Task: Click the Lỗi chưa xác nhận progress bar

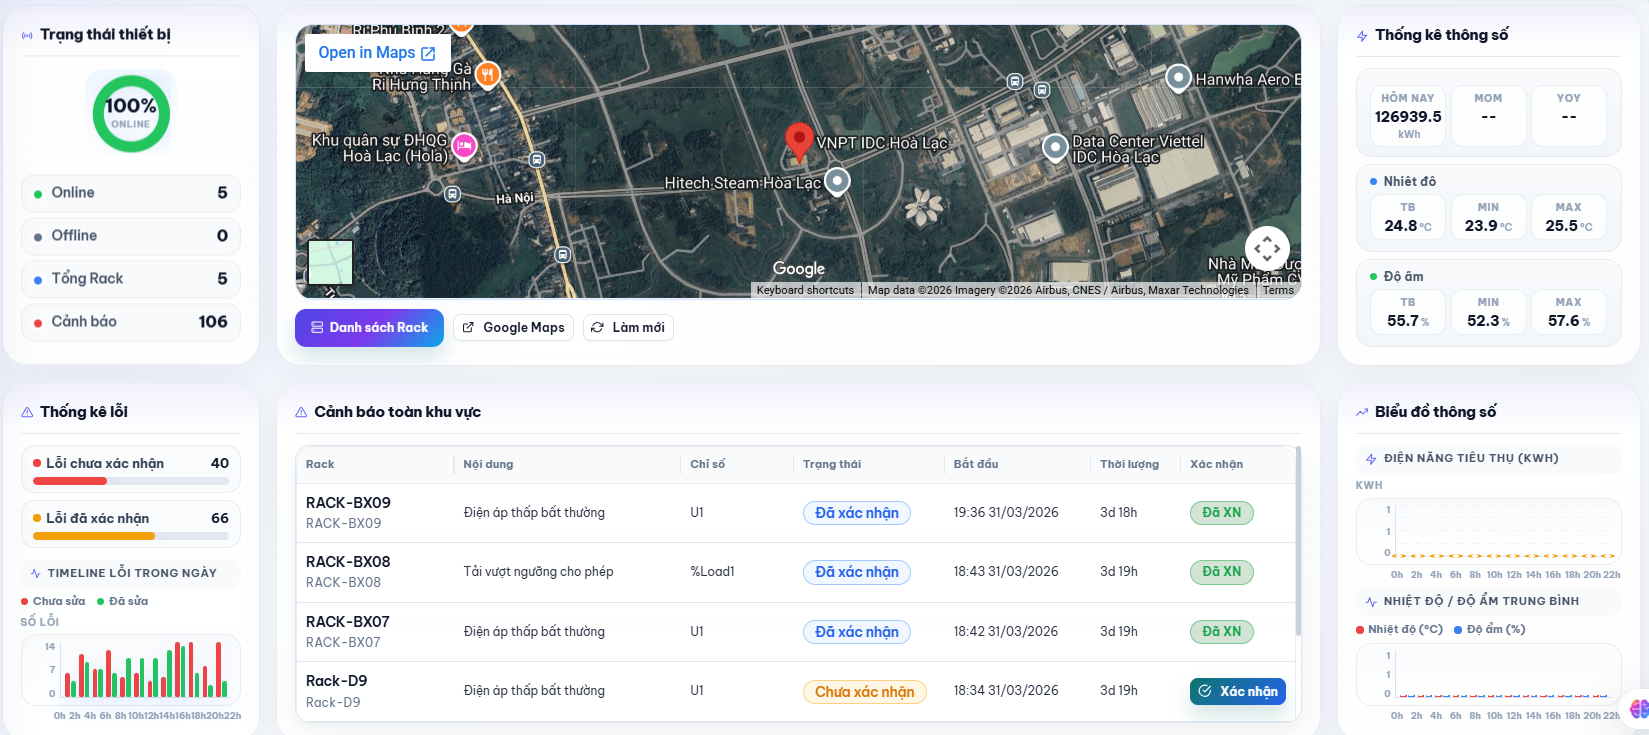Action: click(x=131, y=481)
